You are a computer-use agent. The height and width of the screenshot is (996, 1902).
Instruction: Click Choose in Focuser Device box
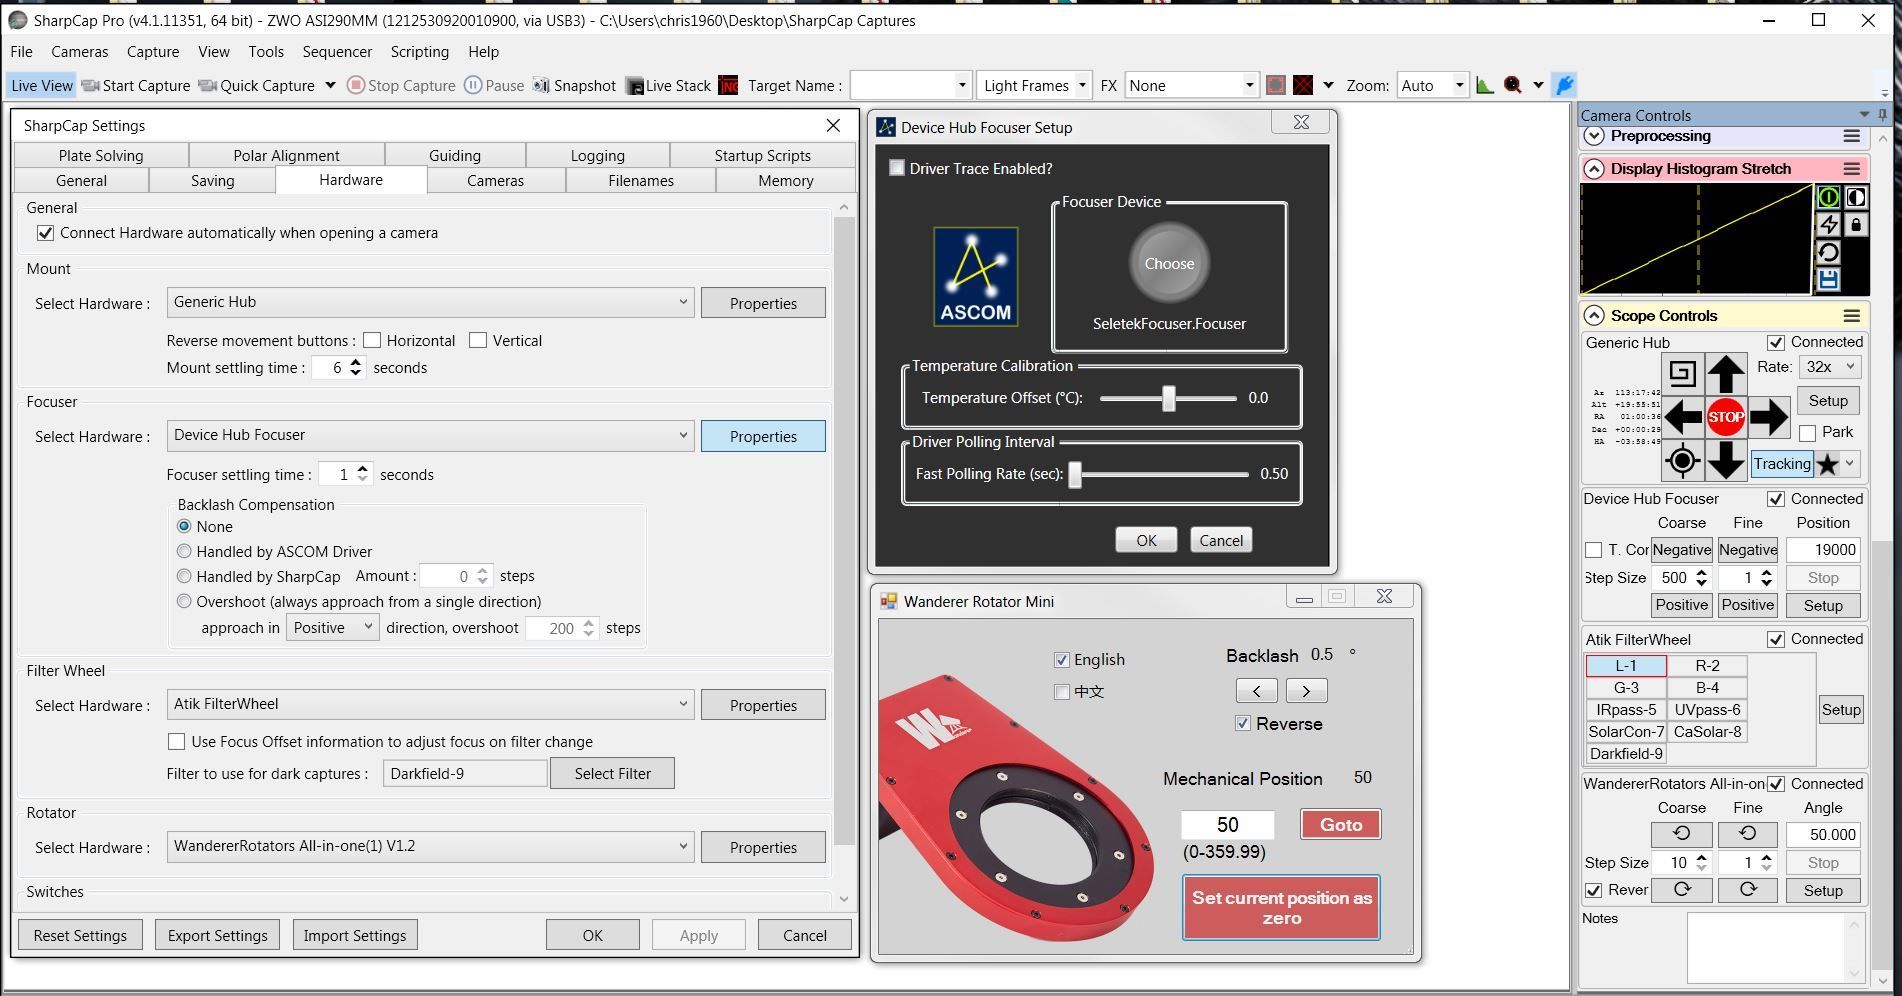point(1169,264)
